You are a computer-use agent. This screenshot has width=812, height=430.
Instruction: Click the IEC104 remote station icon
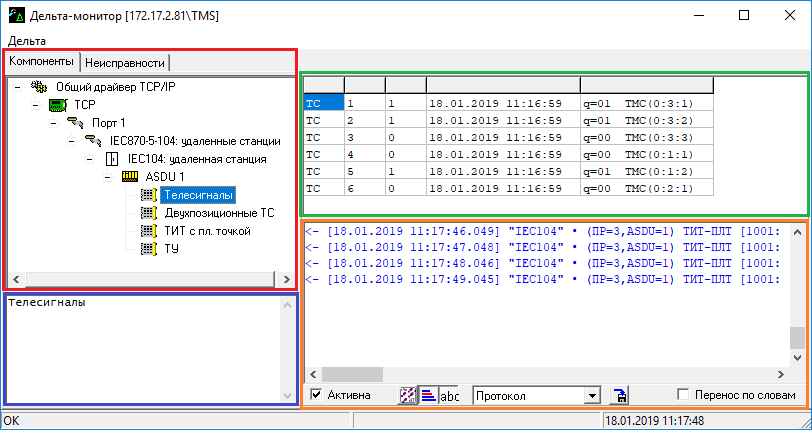112,159
